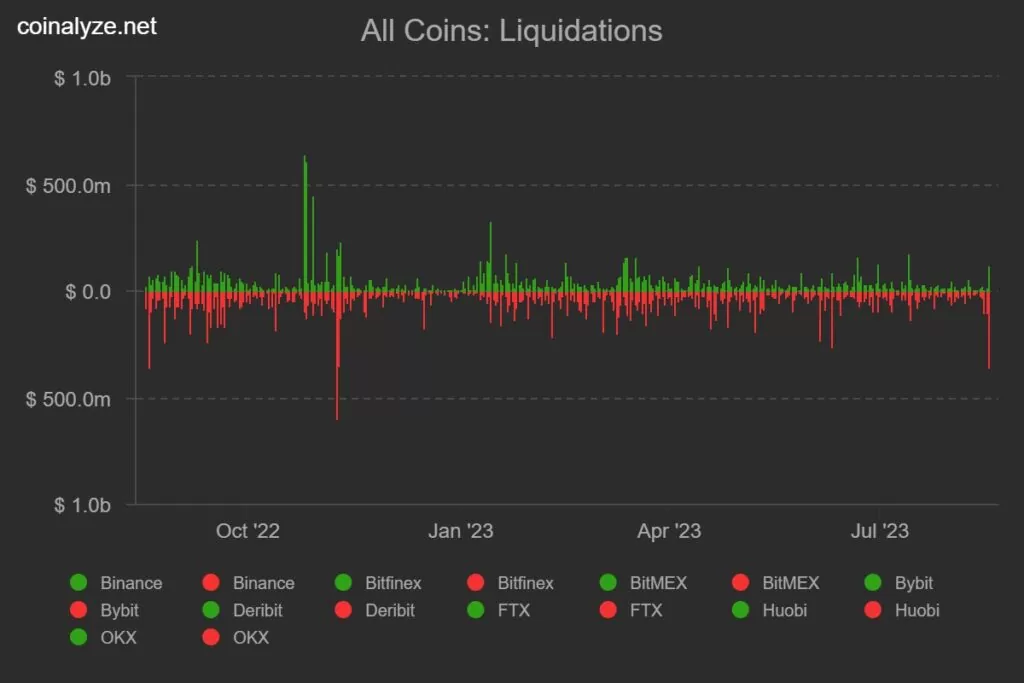1024x683 pixels.
Task: Click the red Huobi legend dot
Action: (873, 610)
